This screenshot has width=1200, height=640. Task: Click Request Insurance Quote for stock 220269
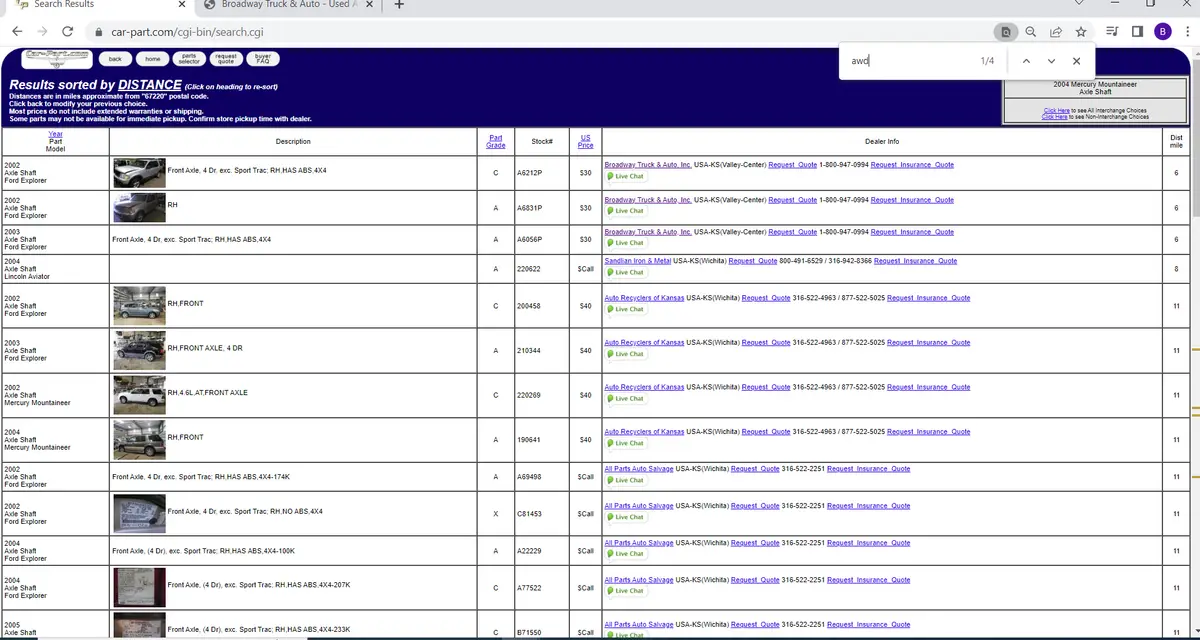tap(928, 387)
